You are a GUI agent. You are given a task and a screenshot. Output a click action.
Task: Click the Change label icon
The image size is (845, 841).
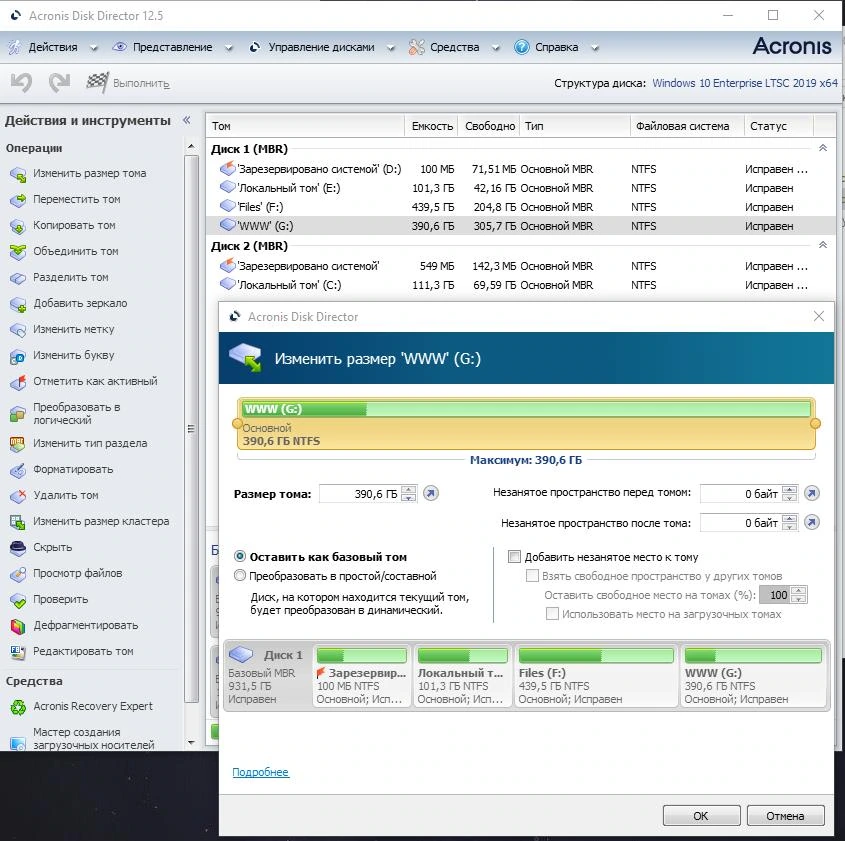[18, 330]
